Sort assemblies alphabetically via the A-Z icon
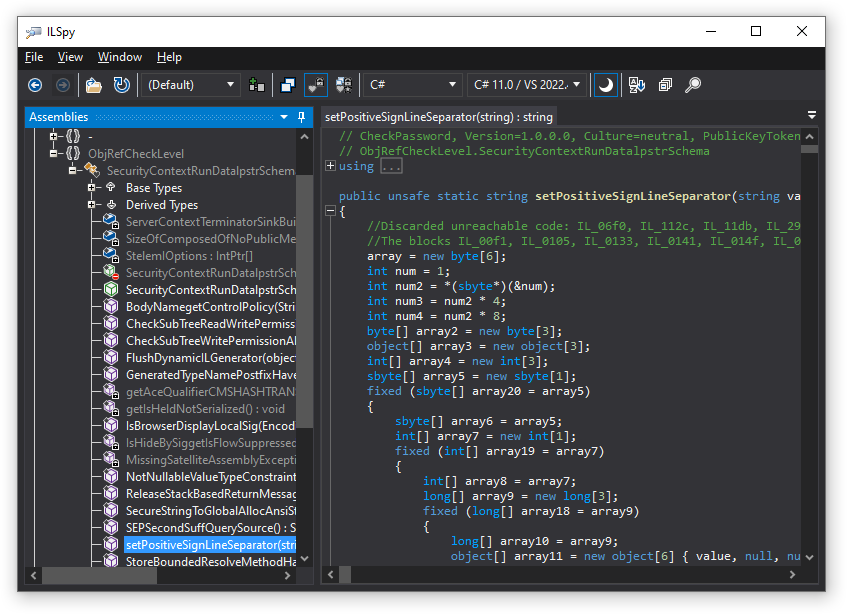 coord(637,85)
